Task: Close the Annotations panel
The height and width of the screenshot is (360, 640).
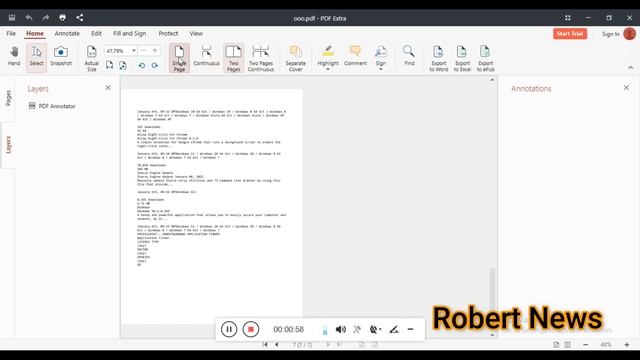Action: [x=627, y=88]
